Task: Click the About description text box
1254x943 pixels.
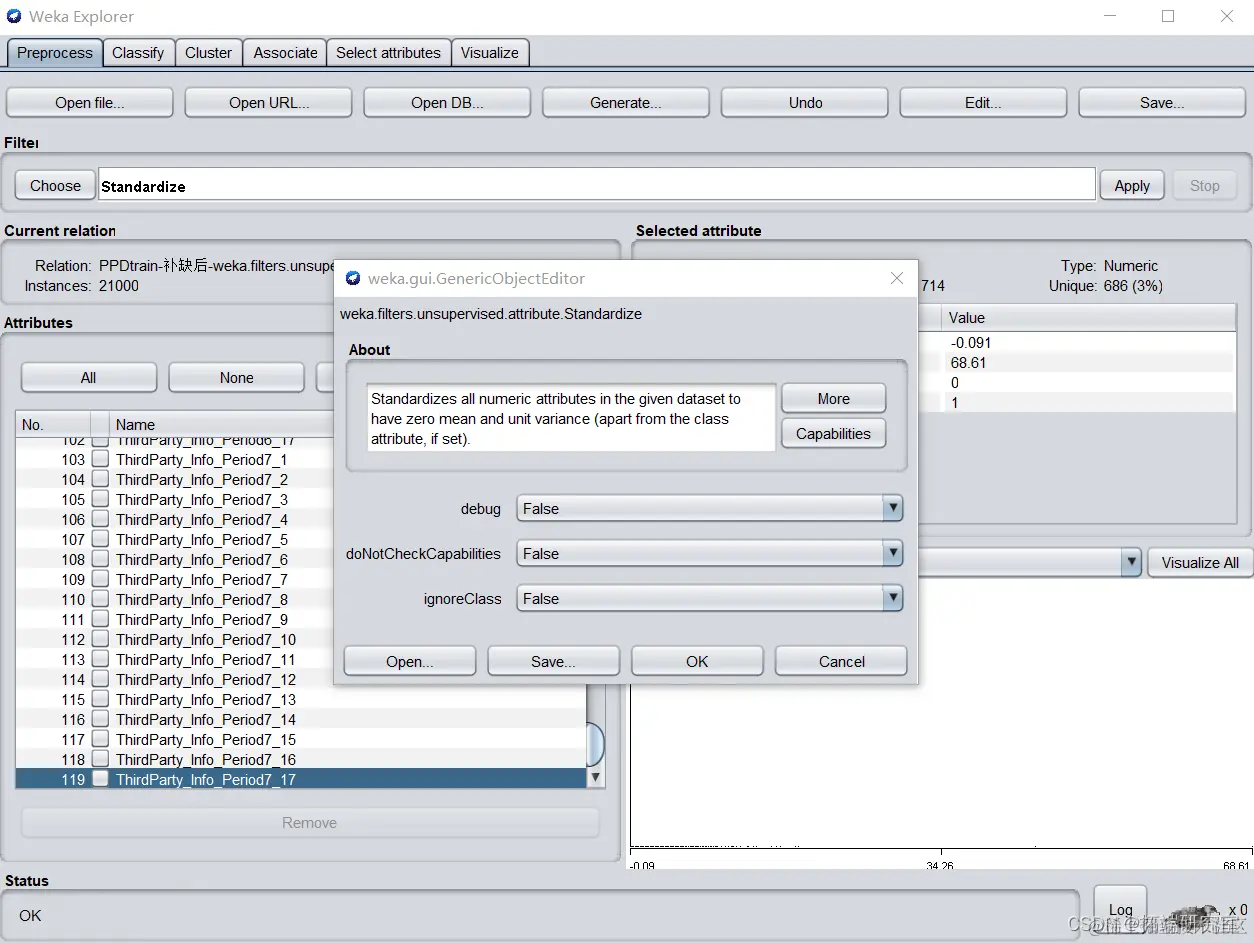Action: tap(571, 418)
